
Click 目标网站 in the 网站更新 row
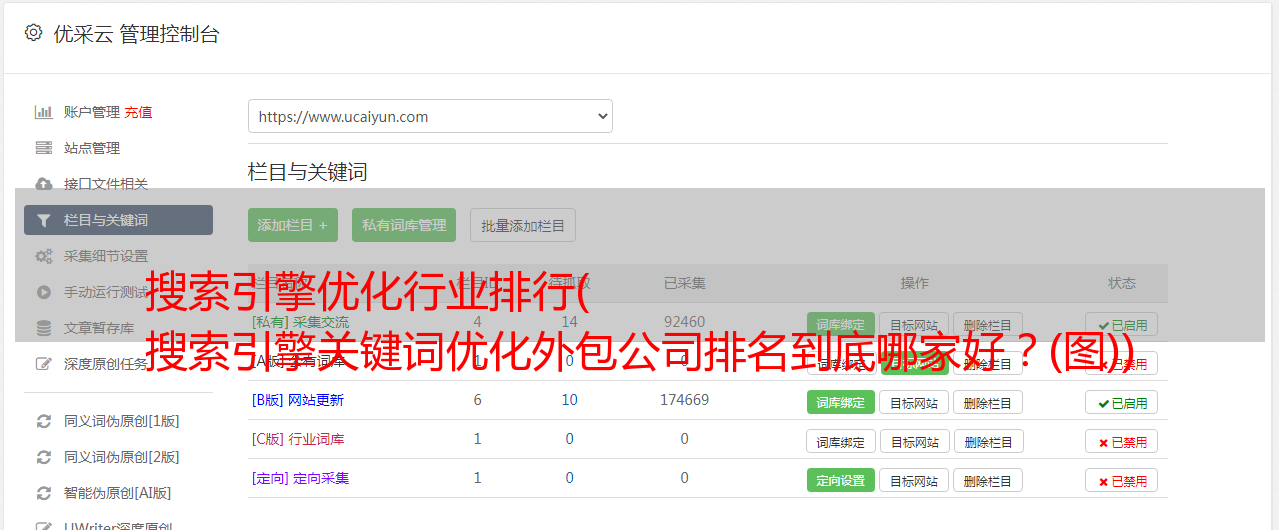pos(914,402)
